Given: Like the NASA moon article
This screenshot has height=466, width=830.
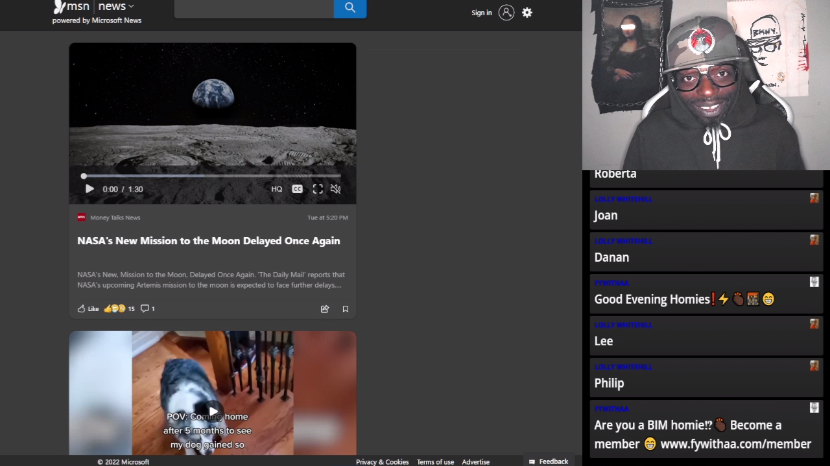Looking at the screenshot, I should [x=88, y=309].
